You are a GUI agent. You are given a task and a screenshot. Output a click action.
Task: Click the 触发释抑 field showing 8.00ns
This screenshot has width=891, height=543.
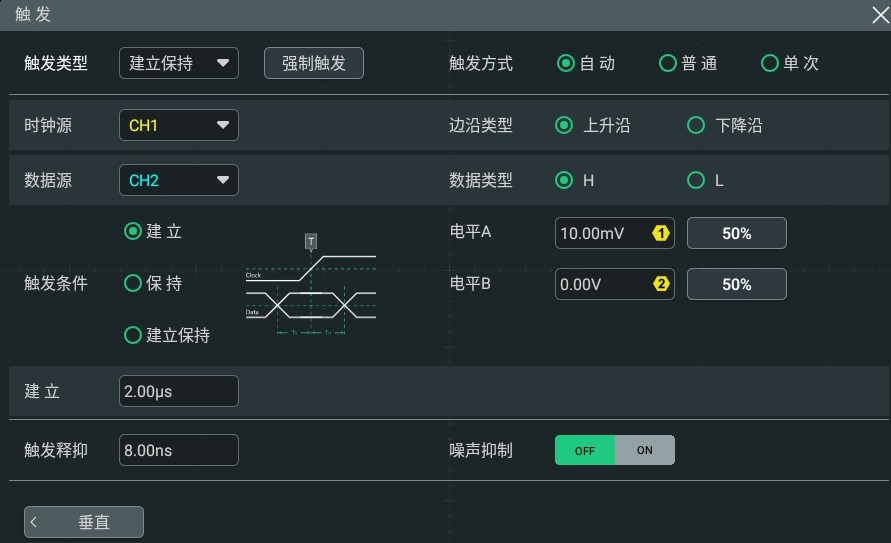179,450
